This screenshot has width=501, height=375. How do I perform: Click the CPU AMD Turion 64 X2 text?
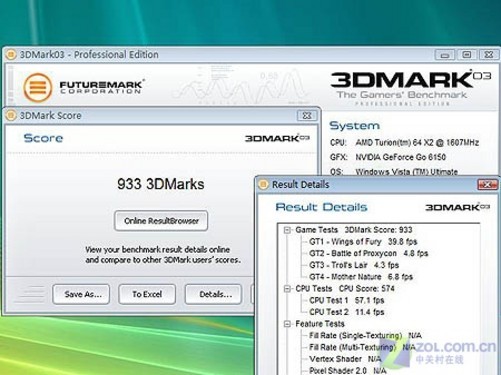click(x=404, y=143)
